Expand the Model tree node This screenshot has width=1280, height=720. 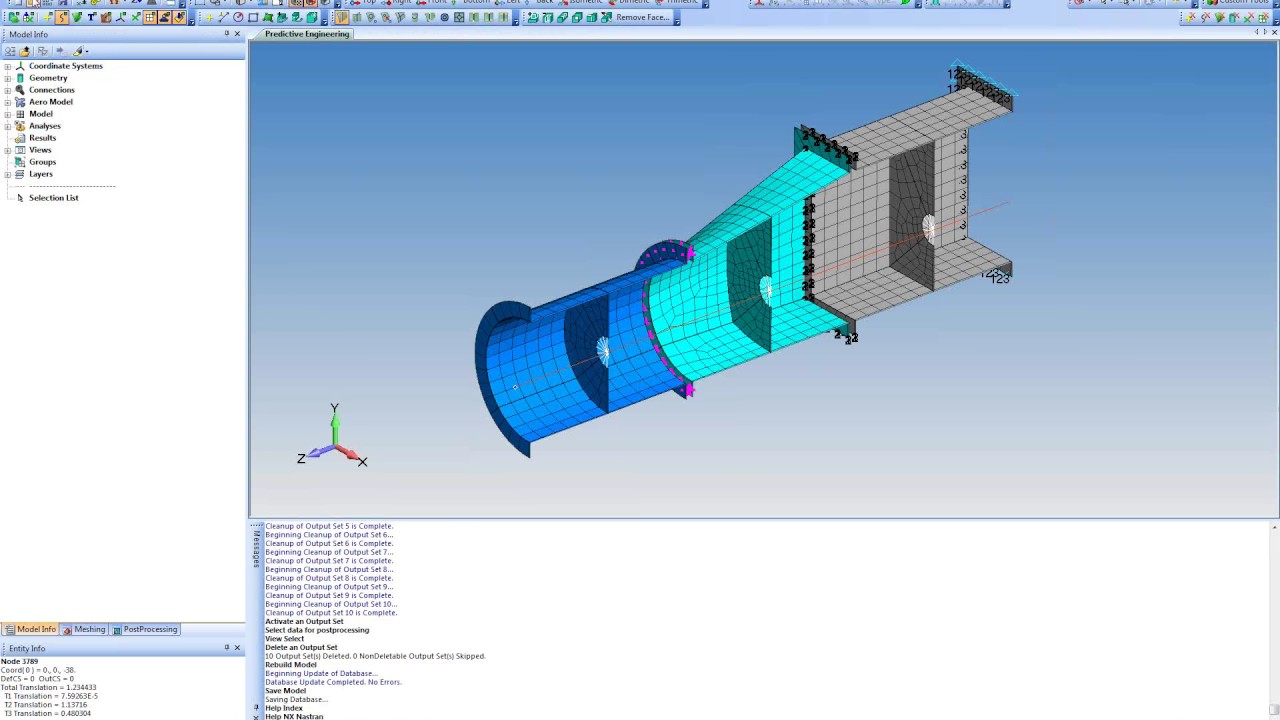coord(8,114)
